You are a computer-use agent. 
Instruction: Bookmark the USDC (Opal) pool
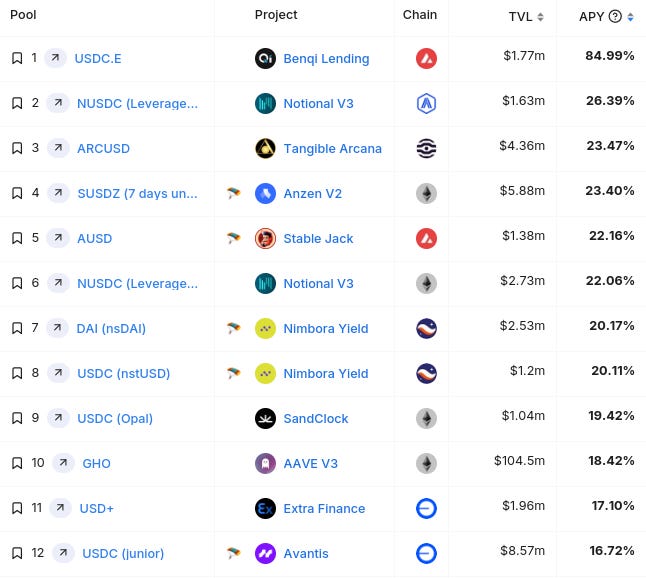coord(17,418)
